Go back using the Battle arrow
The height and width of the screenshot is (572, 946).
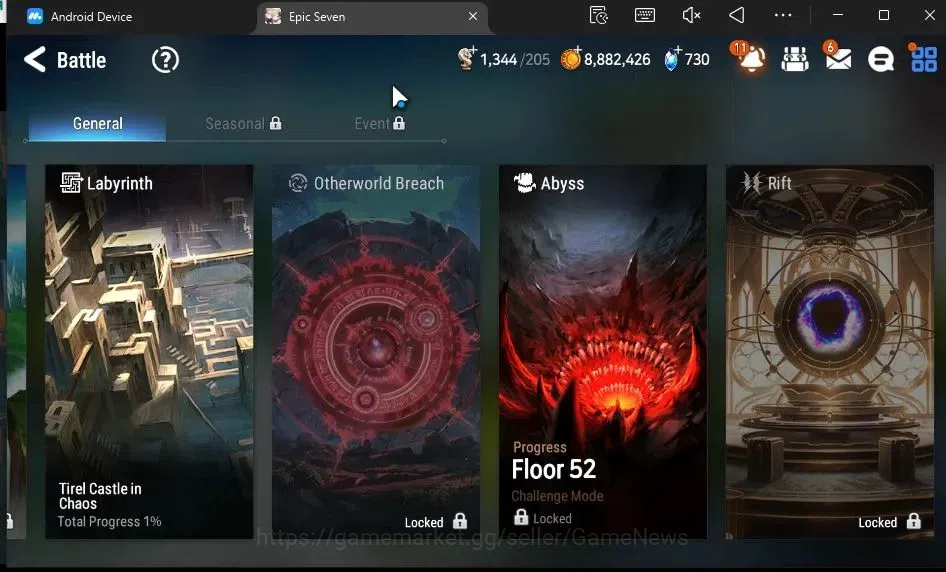(x=34, y=60)
